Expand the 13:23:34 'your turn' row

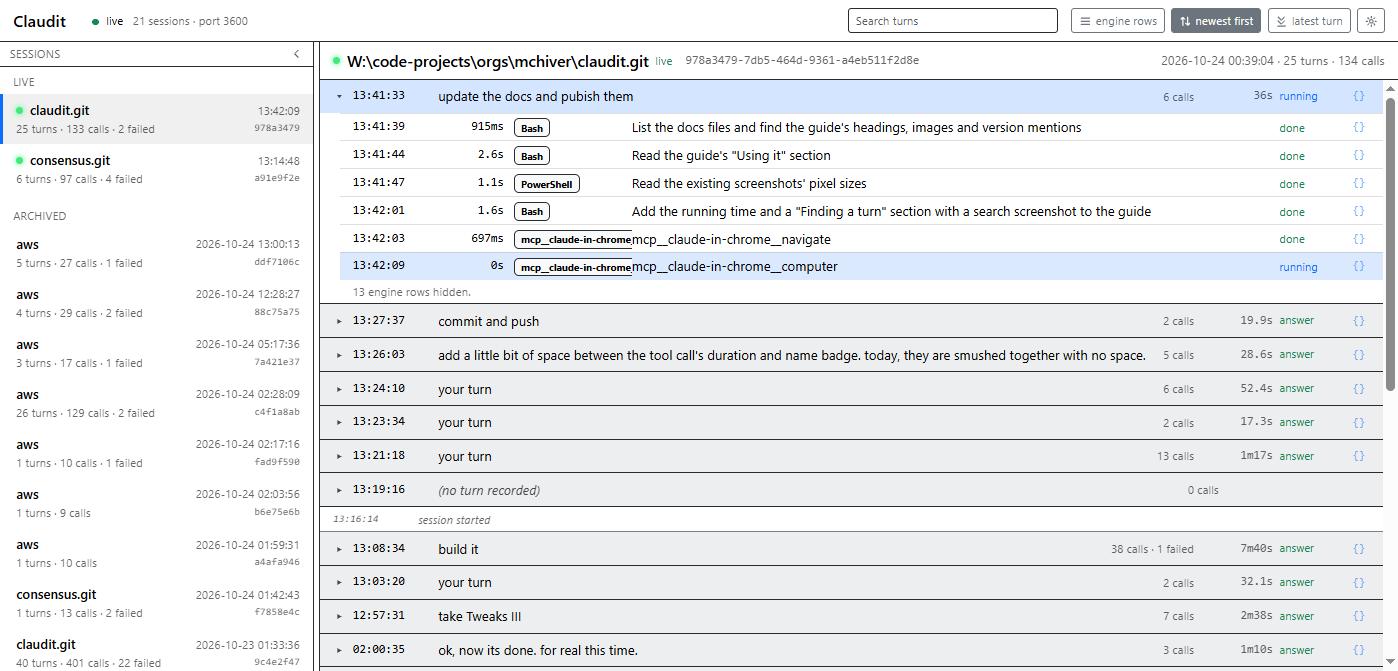click(x=340, y=422)
